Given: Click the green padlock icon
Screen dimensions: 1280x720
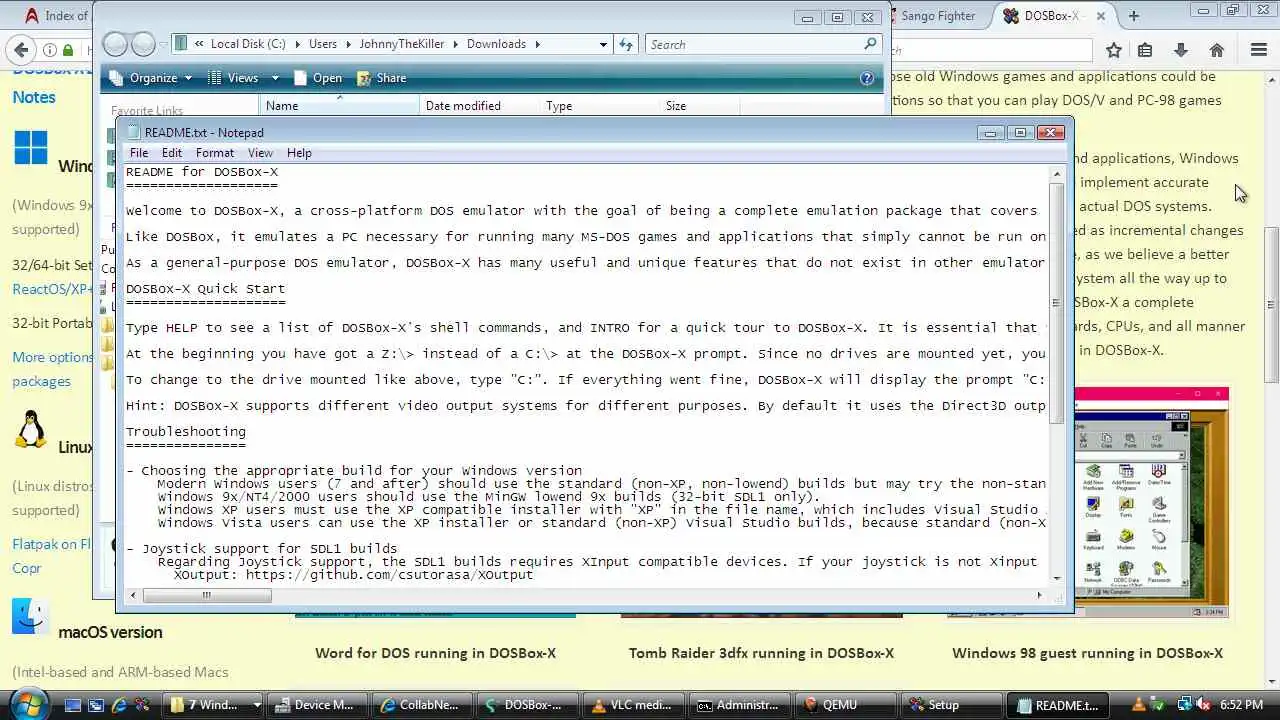Looking at the screenshot, I should coord(68,50).
